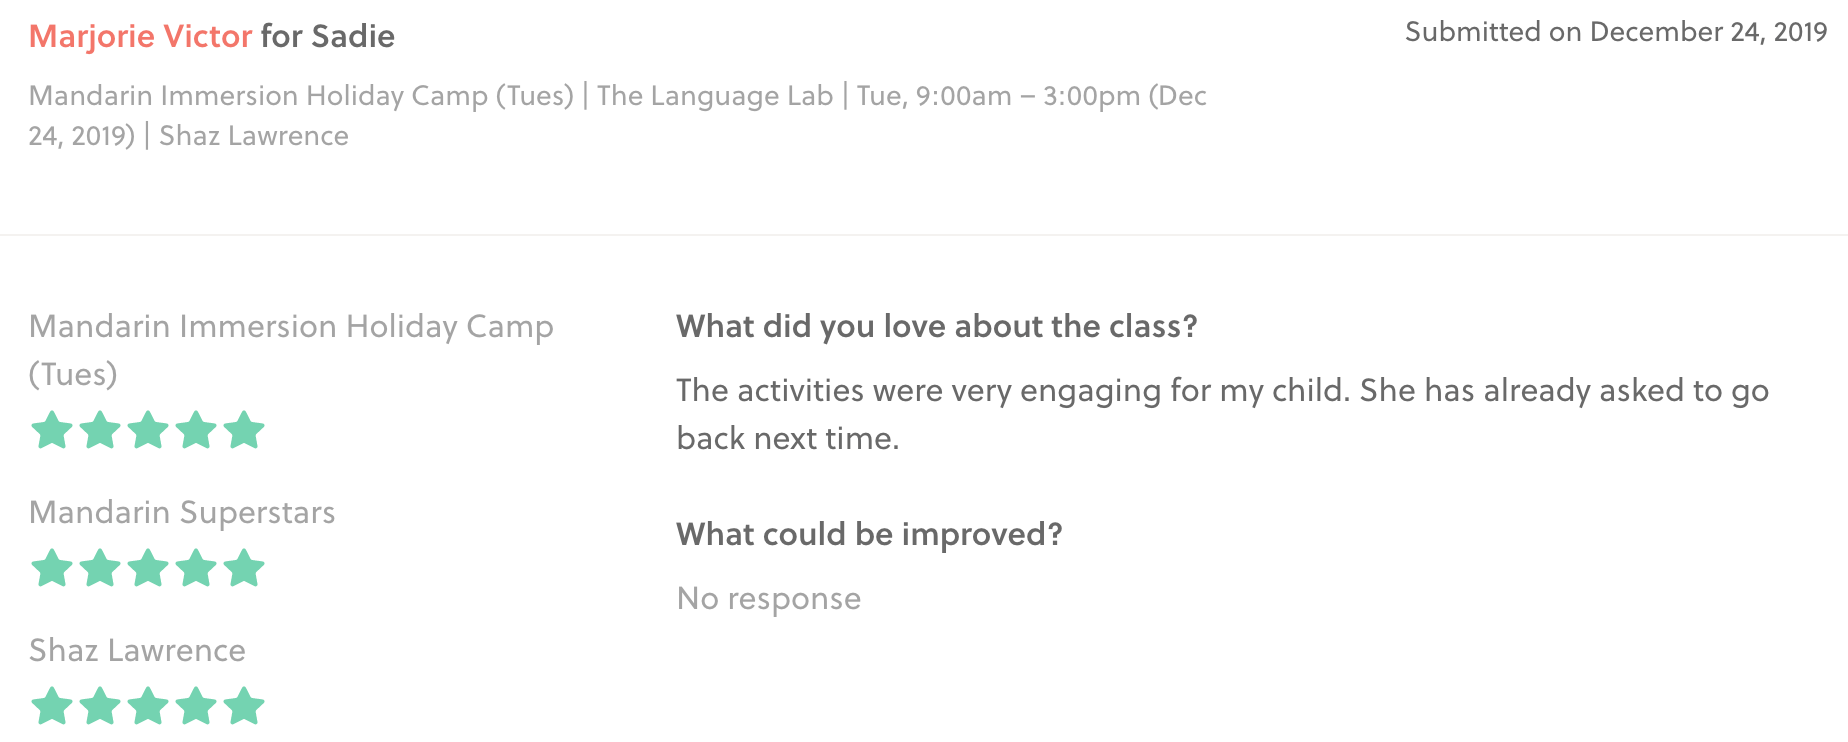Click first star of Mandarin Superstars rating
The image size is (1848, 742).
(x=52, y=569)
